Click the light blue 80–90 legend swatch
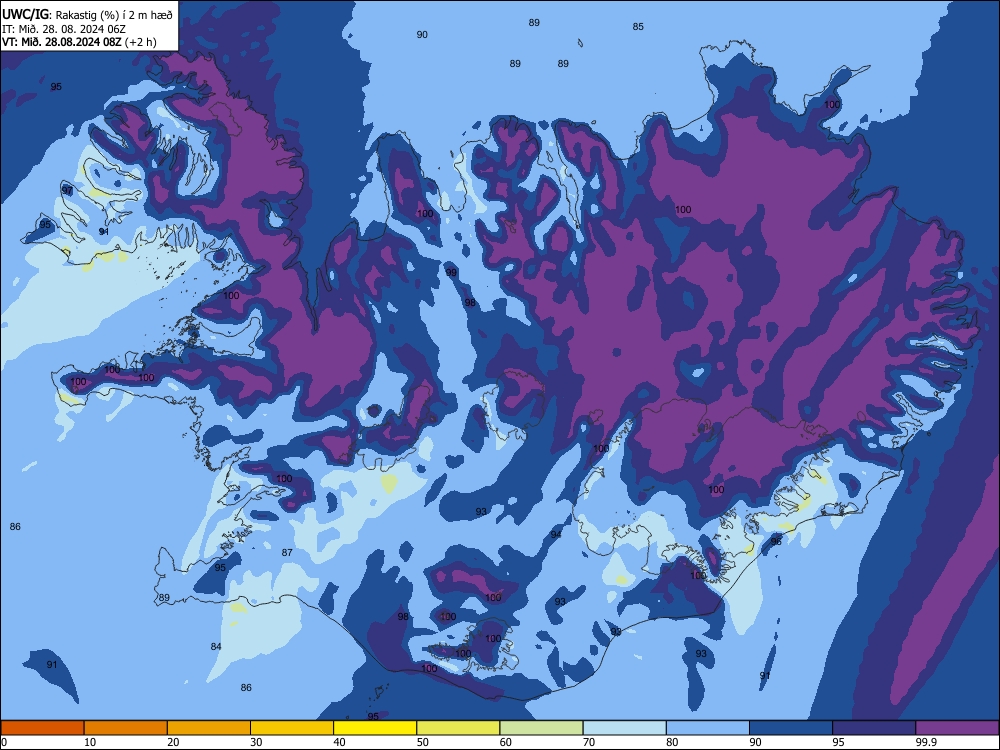The height and width of the screenshot is (750, 1000). (708, 728)
